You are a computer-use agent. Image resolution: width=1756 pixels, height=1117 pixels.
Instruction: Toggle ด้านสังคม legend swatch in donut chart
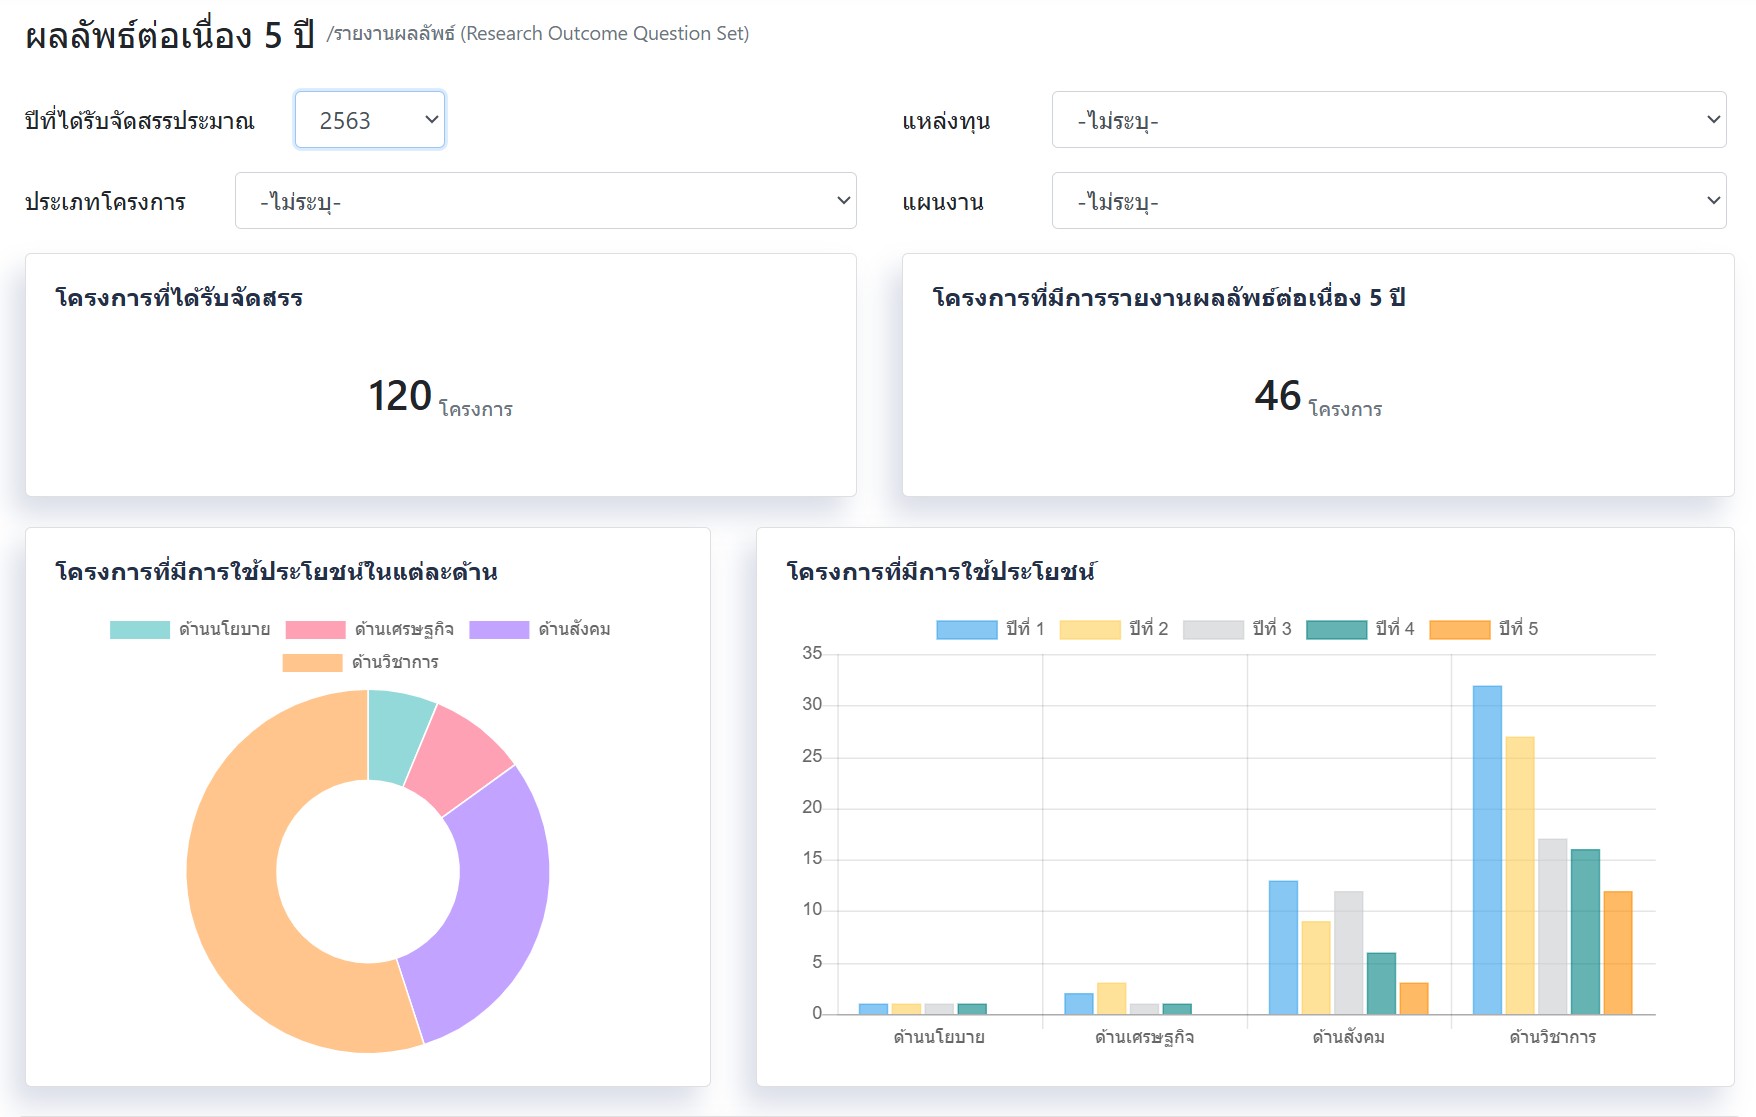pyautogui.click(x=499, y=629)
